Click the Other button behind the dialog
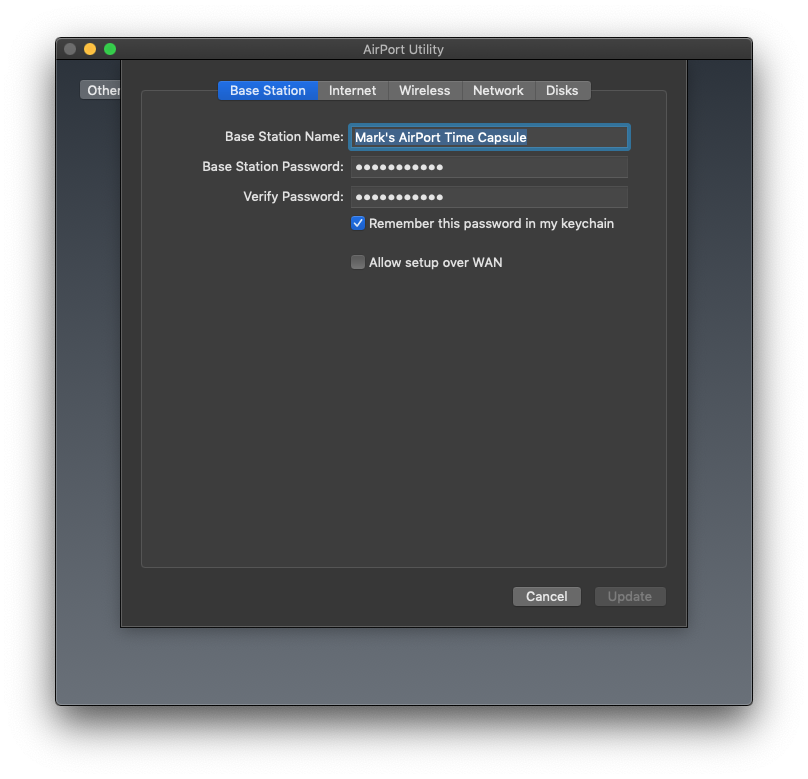This screenshot has width=808, height=779. [x=101, y=90]
